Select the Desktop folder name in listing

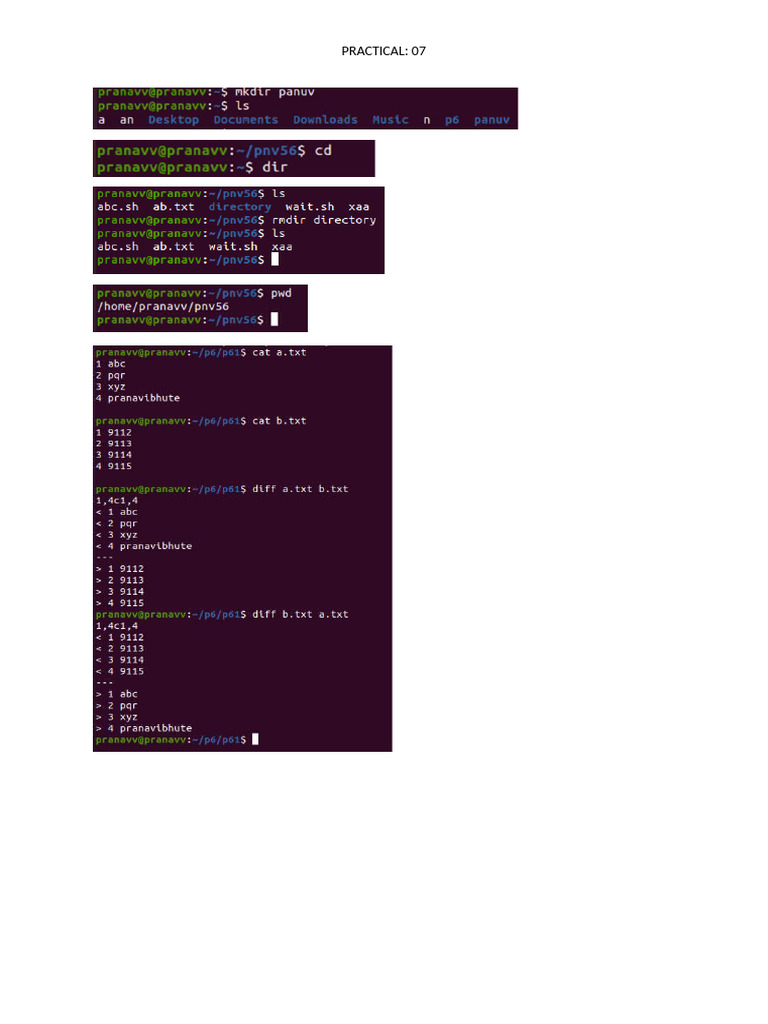click(173, 120)
